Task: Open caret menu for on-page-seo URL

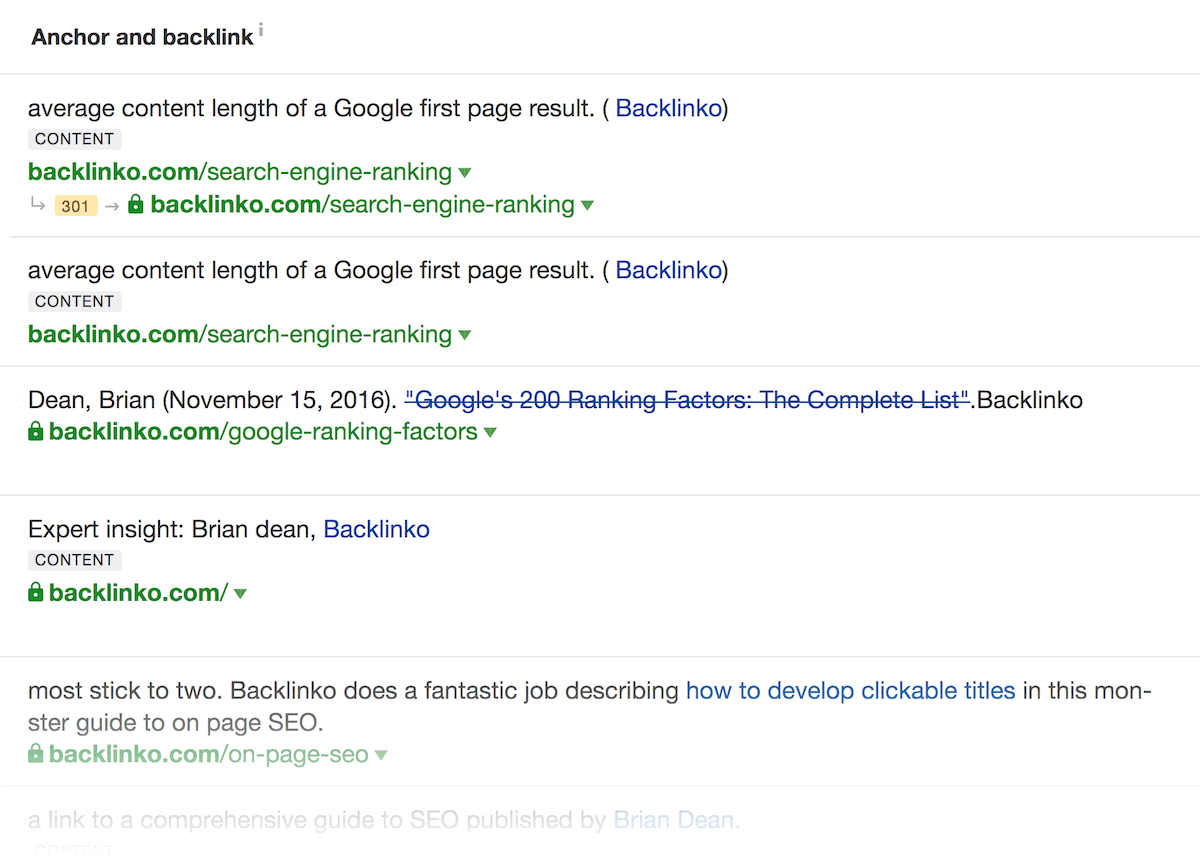Action: [x=381, y=755]
